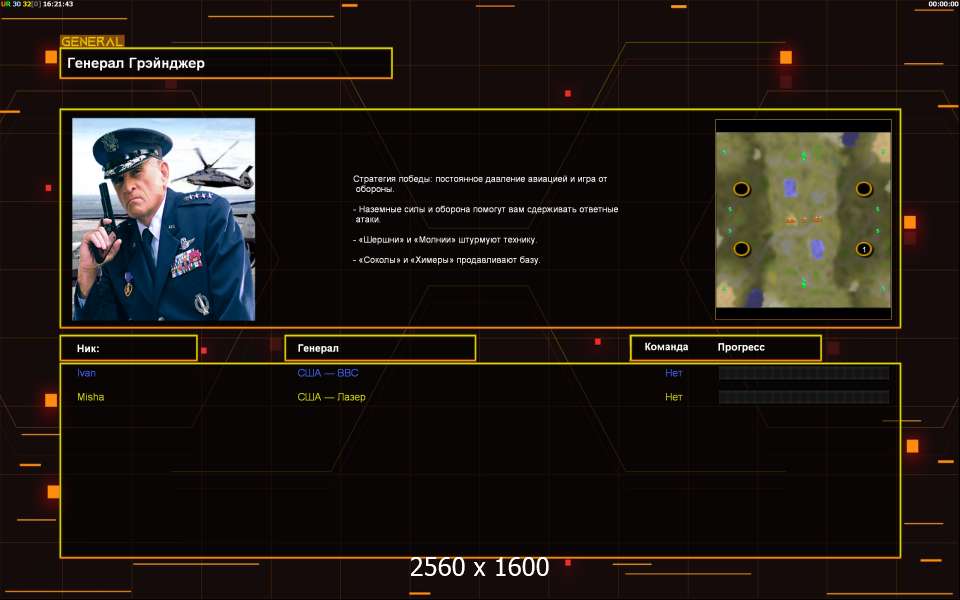Click Ivan's team value Нет
The height and width of the screenshot is (600, 960).
(674, 373)
